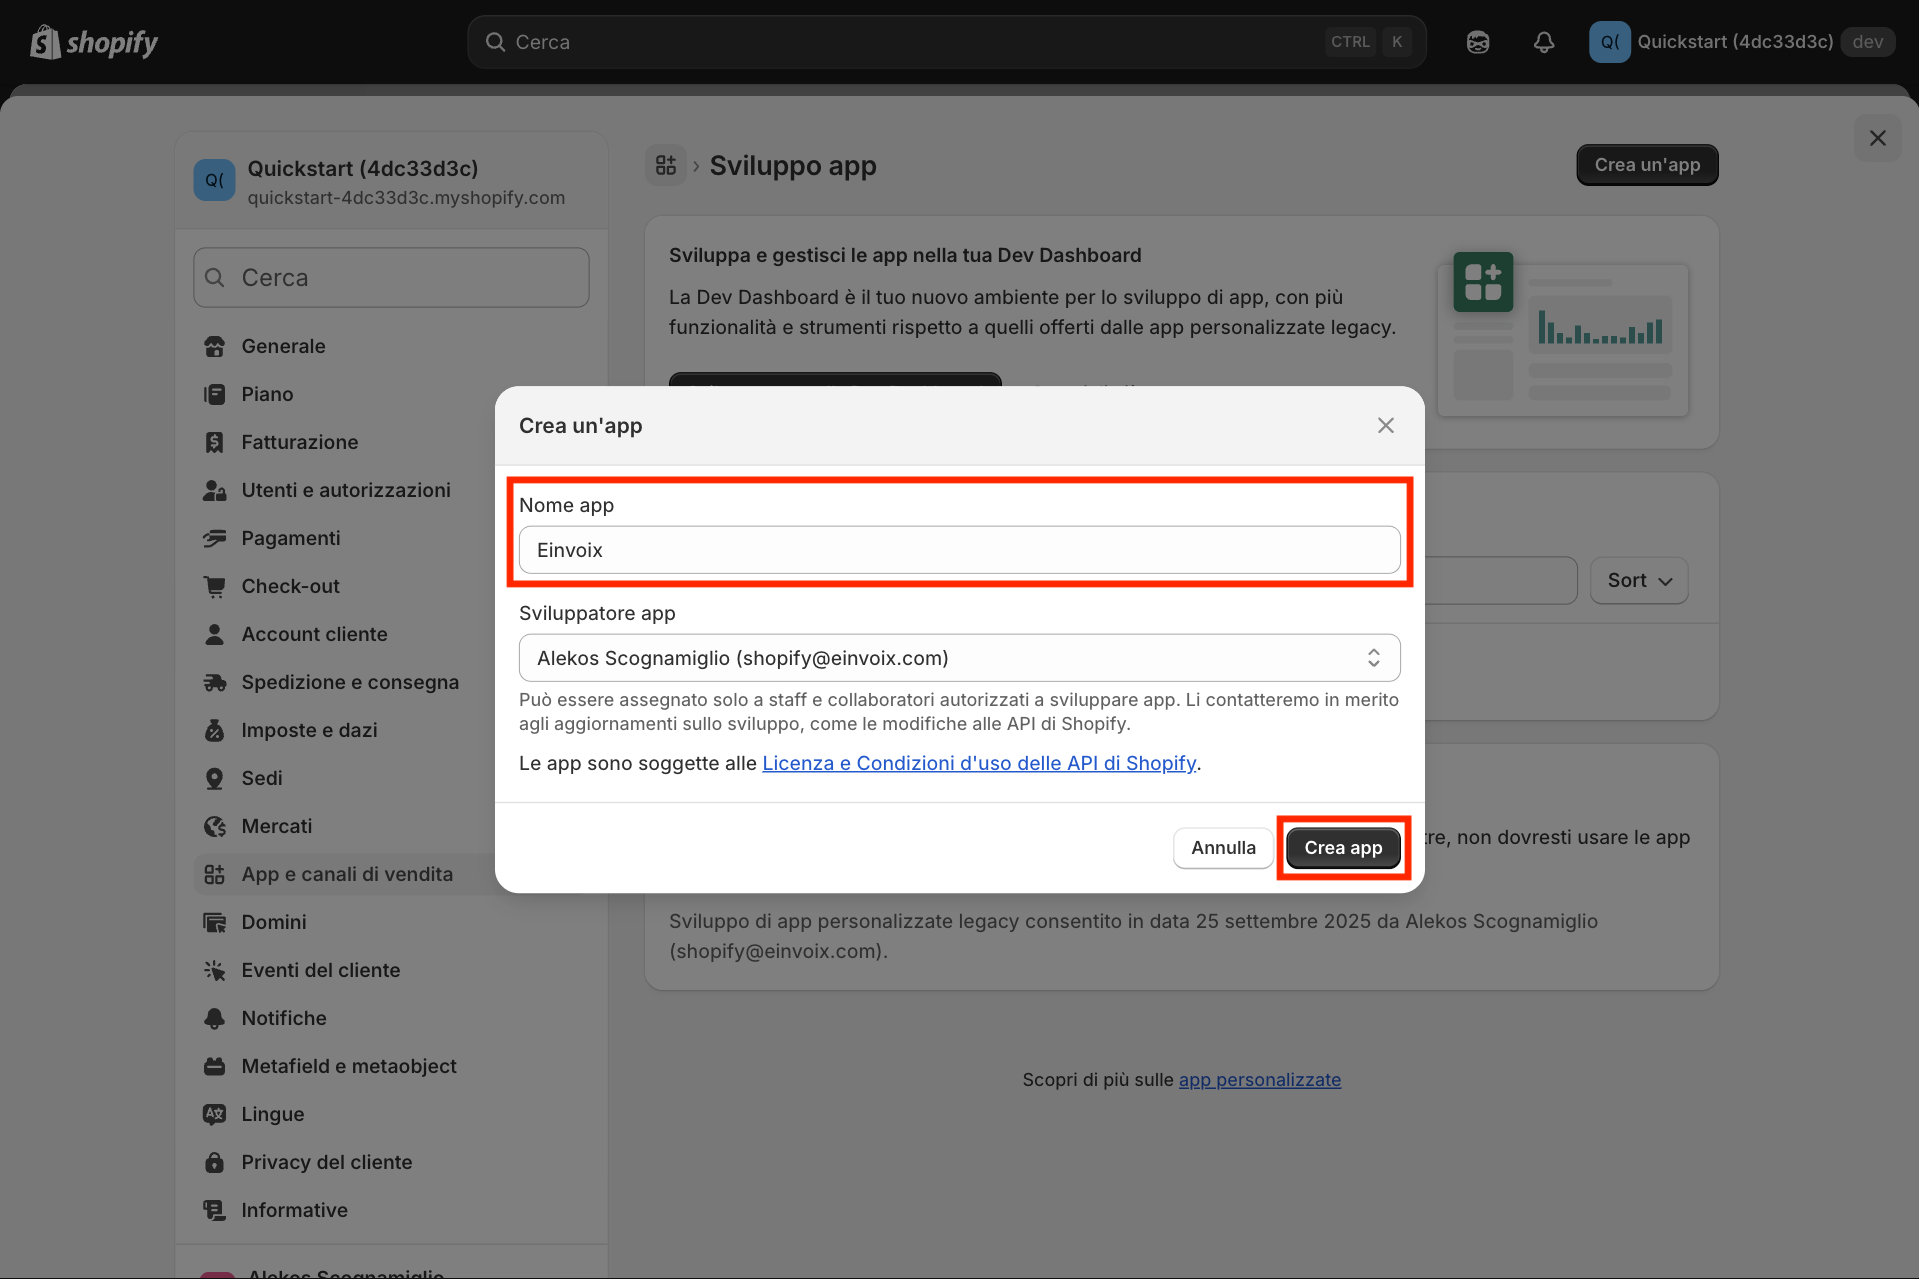Click the Spedizione e consegna truck icon
Image resolution: width=1919 pixels, height=1279 pixels.
(x=215, y=682)
